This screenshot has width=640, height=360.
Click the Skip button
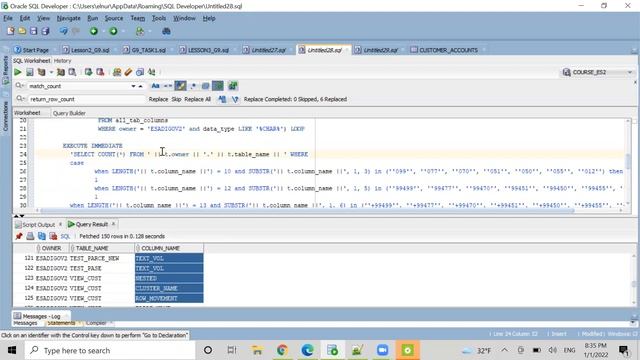coord(176,99)
